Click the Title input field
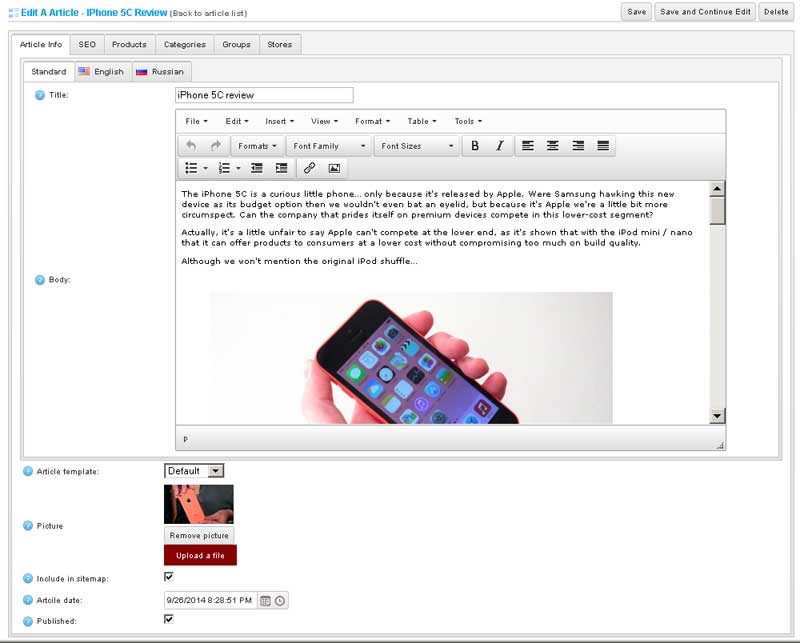Image resolution: width=800 pixels, height=643 pixels. pos(264,95)
